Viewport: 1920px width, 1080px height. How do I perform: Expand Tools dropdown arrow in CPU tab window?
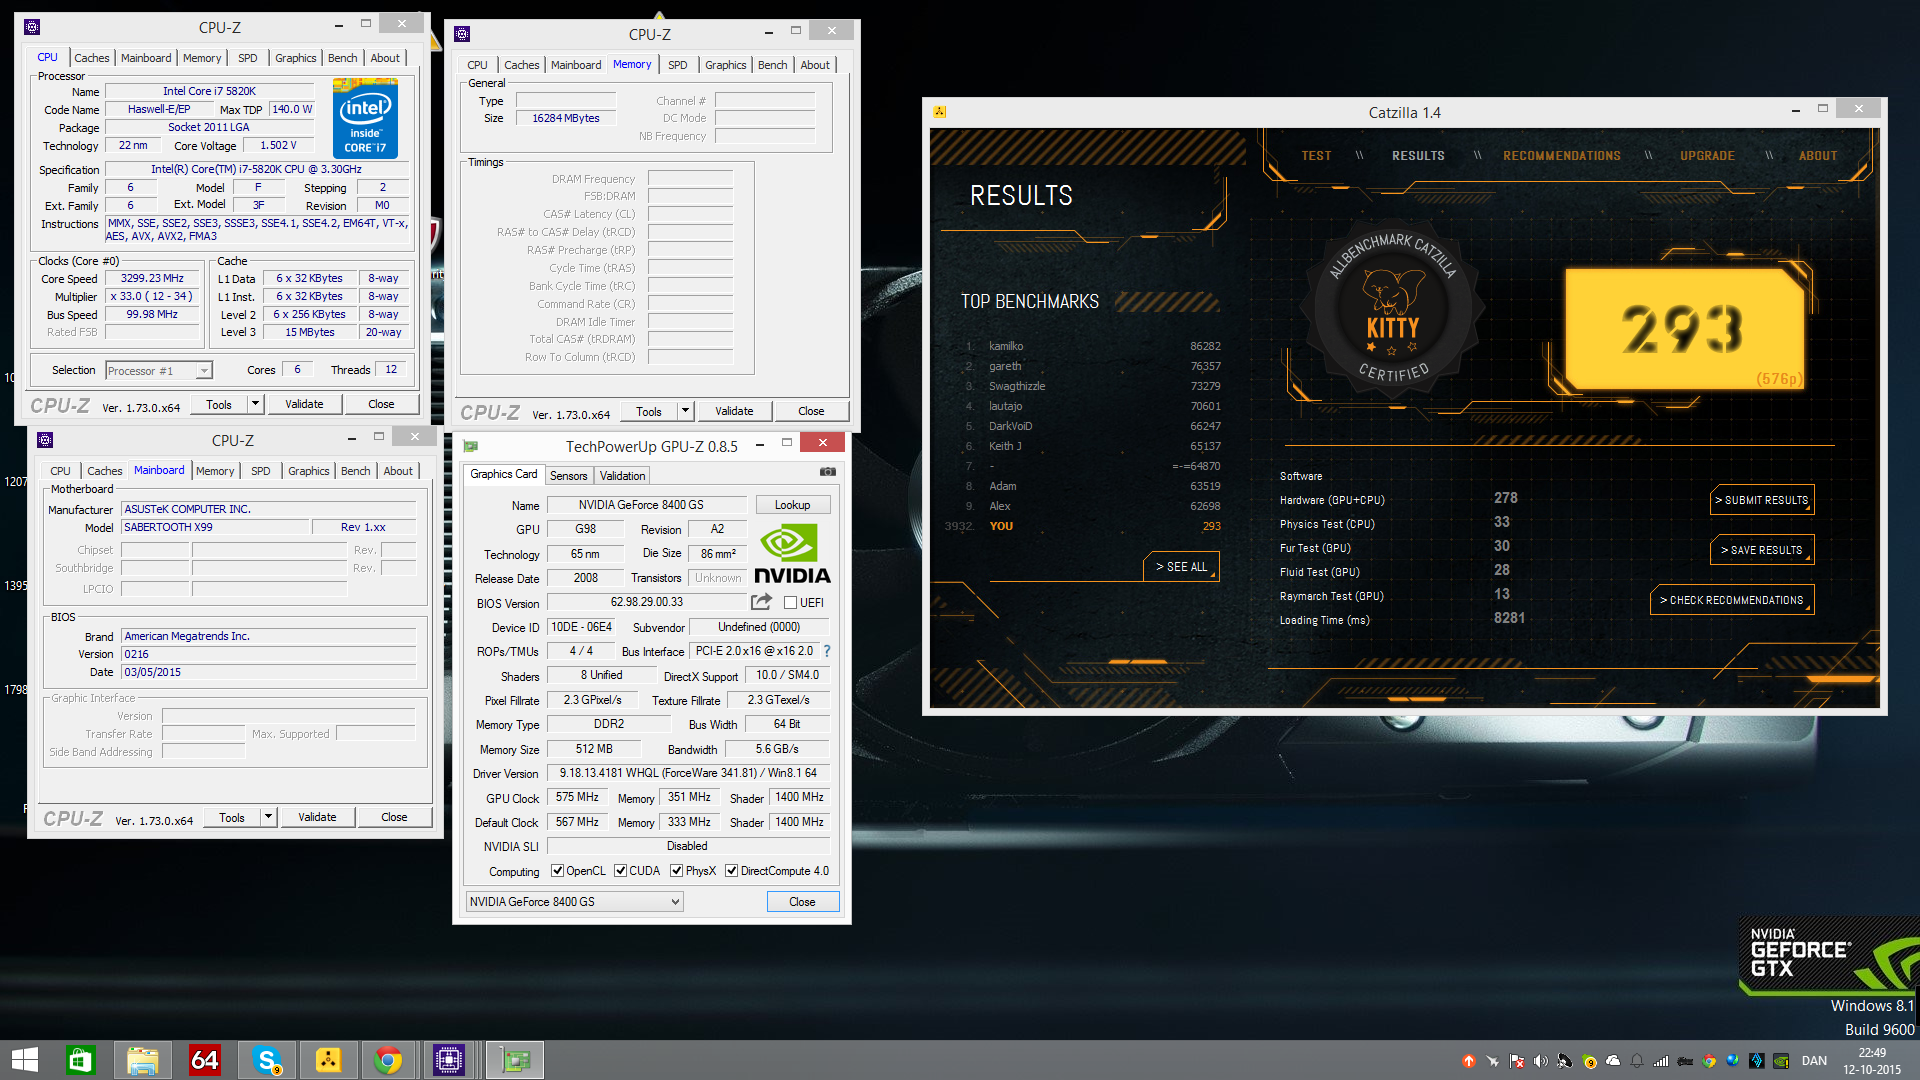click(x=255, y=404)
